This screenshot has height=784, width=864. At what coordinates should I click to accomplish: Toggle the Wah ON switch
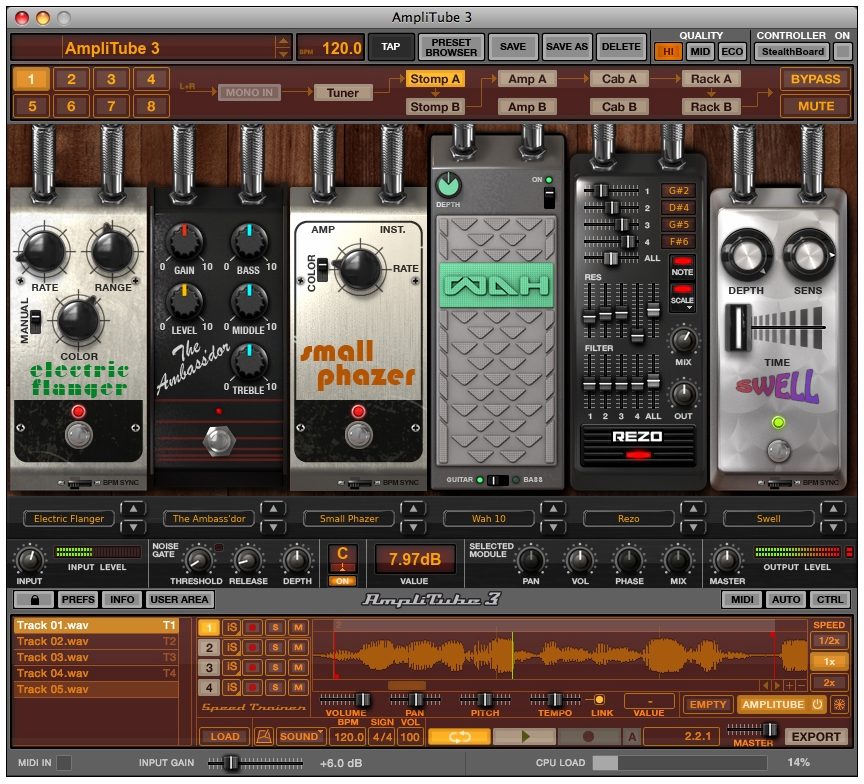(549, 198)
